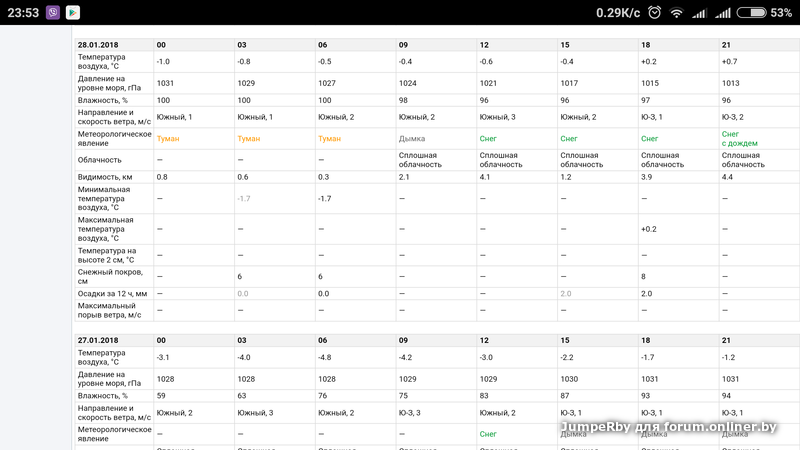Click snow cover value 6 at 03 hour
Viewport: 800px width, 450px height.
tap(239, 277)
